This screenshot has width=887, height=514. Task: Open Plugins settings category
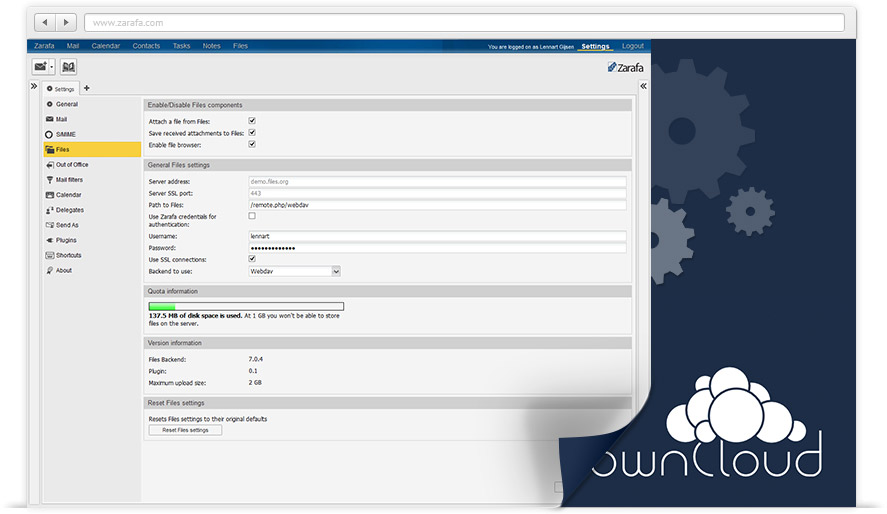point(92,240)
